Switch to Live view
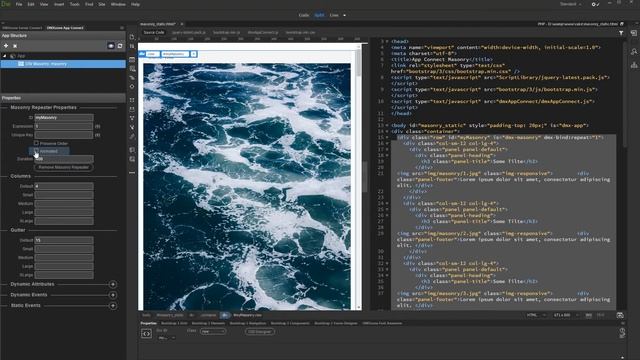 point(334,15)
